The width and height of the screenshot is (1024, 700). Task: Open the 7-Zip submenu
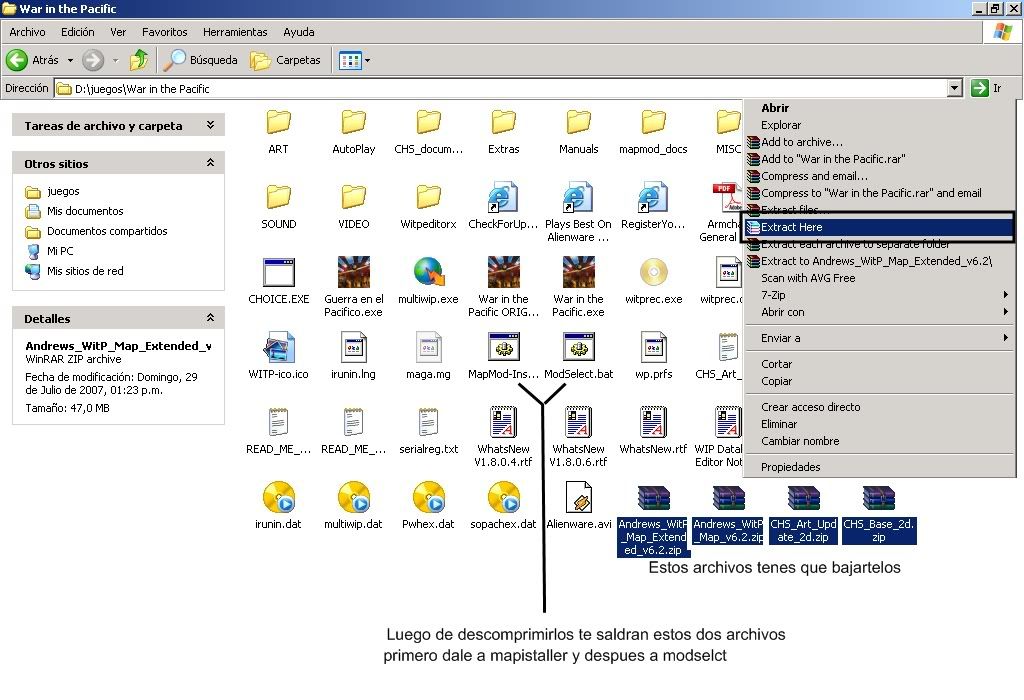click(x=880, y=295)
